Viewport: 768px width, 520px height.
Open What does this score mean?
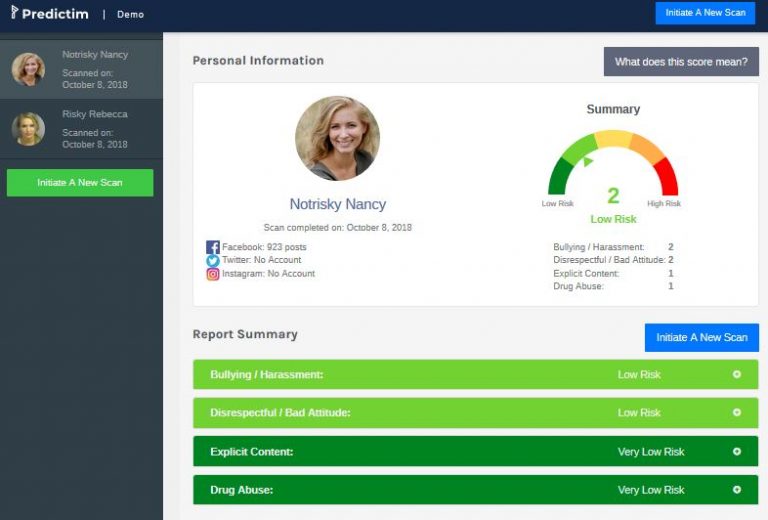pos(681,62)
